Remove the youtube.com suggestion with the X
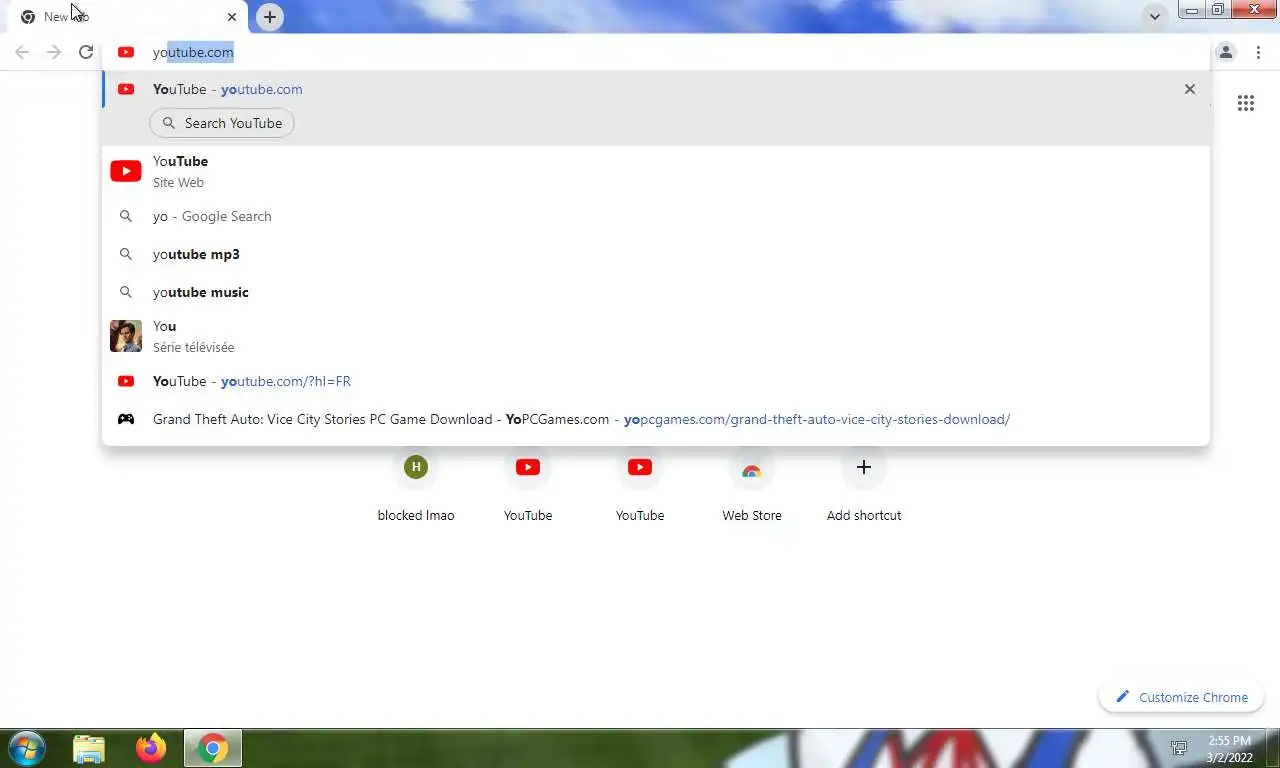Viewport: 1280px width, 768px height. [1190, 89]
